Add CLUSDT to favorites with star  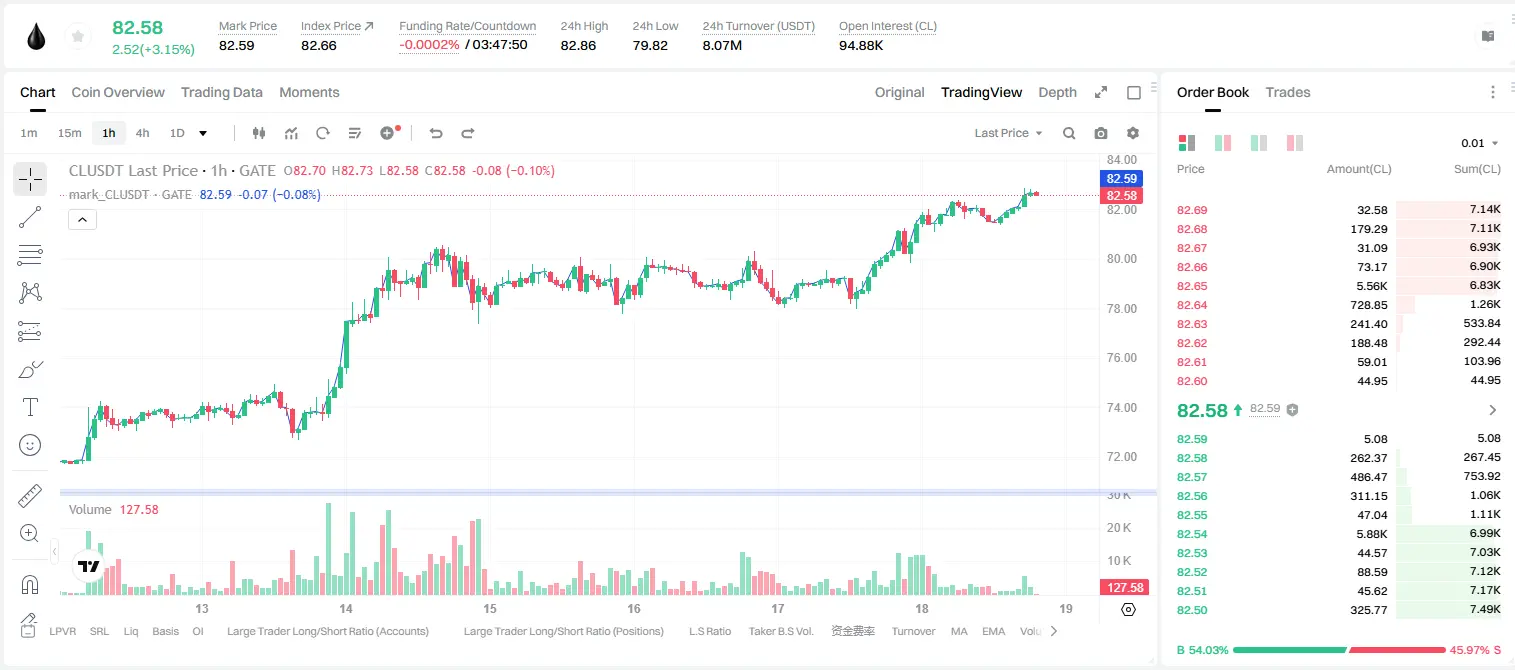[78, 36]
